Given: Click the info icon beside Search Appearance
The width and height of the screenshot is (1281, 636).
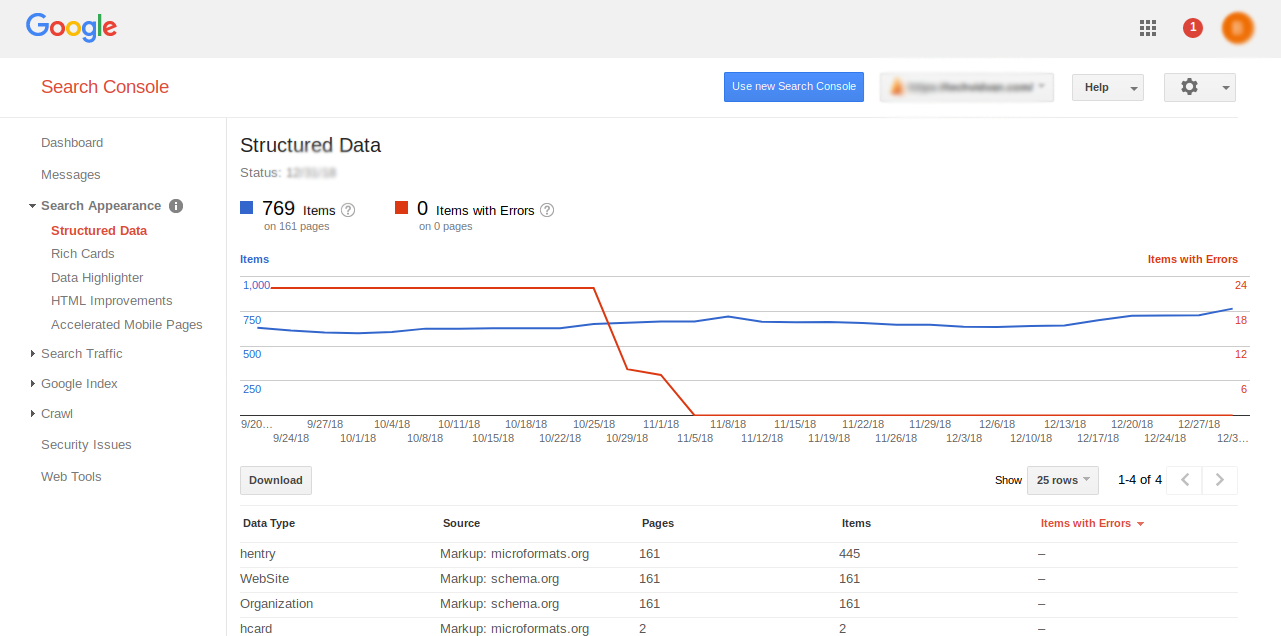Looking at the screenshot, I should tap(176, 206).
